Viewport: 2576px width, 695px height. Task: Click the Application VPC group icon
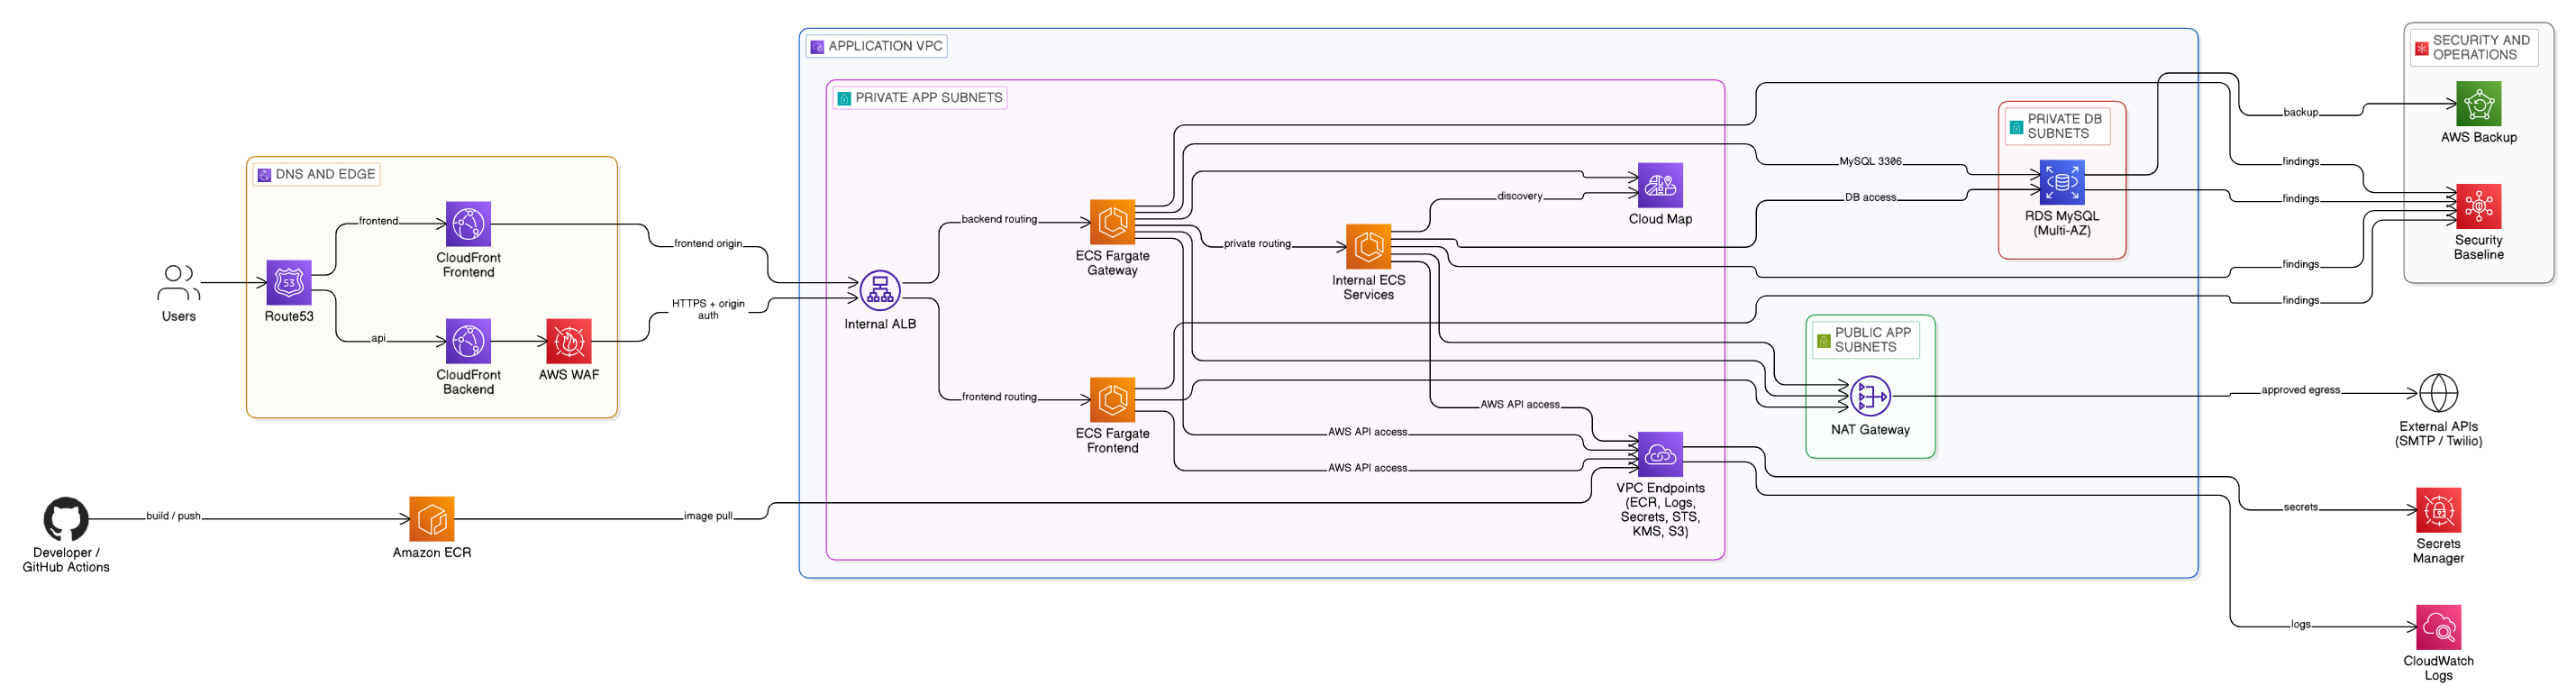click(x=817, y=47)
